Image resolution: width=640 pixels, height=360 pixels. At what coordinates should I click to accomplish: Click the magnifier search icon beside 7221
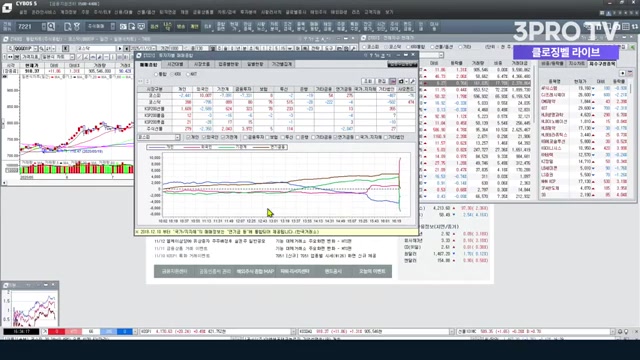[51, 27]
